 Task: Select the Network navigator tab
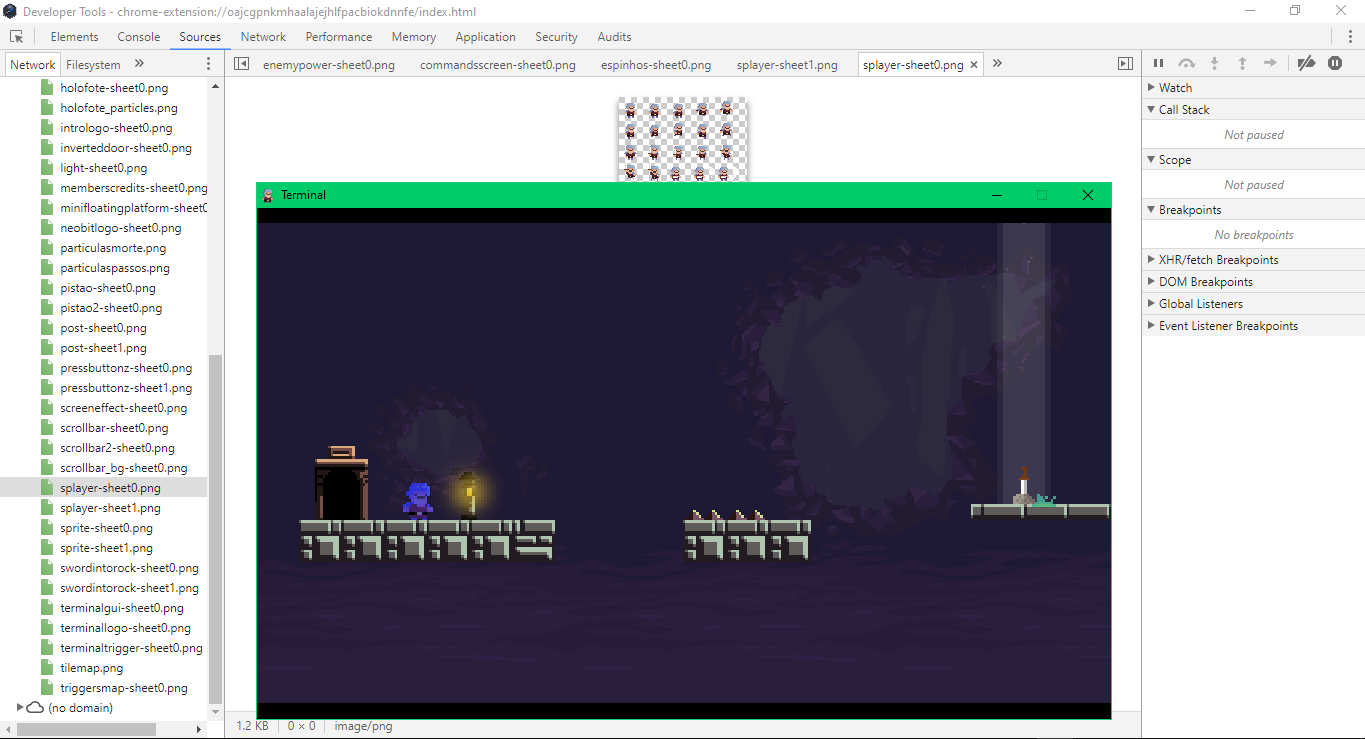[x=33, y=64]
